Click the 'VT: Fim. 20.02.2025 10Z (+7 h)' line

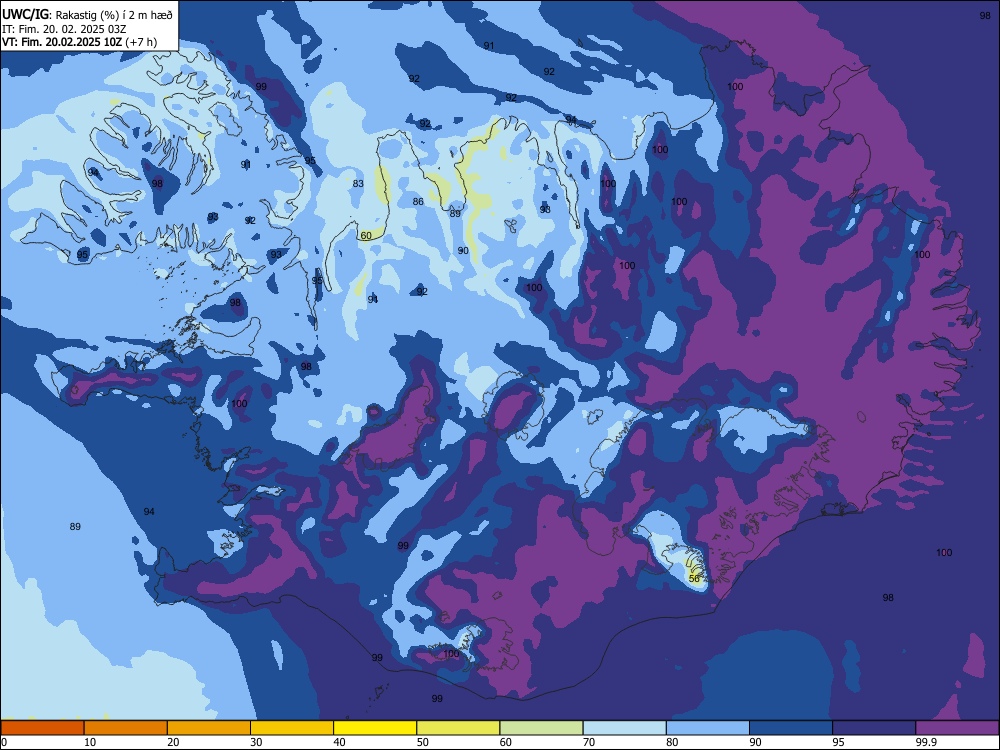[79, 42]
